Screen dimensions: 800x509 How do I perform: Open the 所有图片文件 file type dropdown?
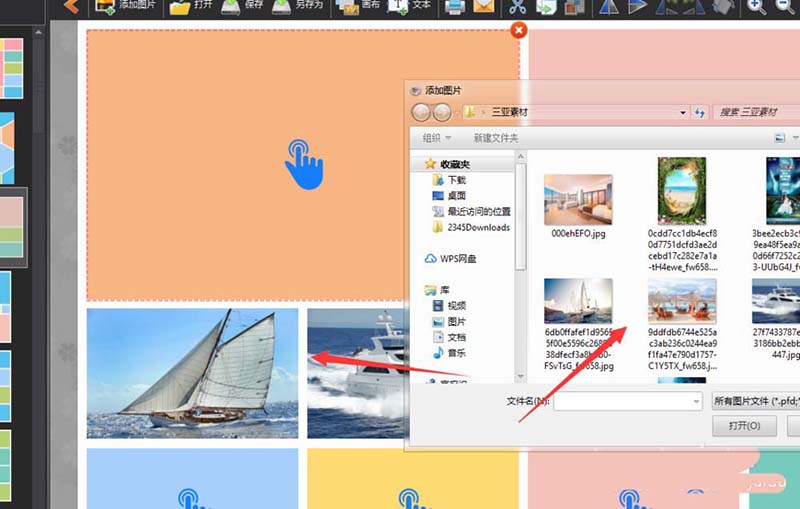click(x=756, y=401)
